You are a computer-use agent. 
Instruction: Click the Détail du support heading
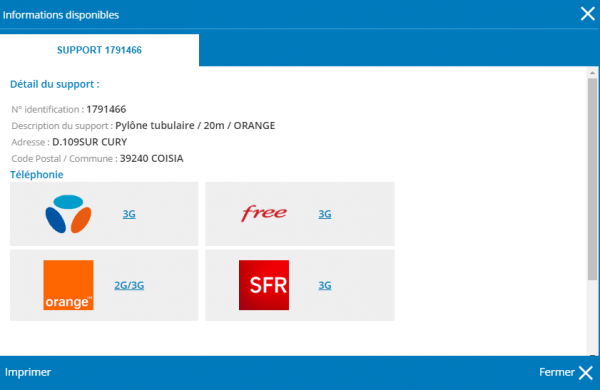click(x=55, y=84)
